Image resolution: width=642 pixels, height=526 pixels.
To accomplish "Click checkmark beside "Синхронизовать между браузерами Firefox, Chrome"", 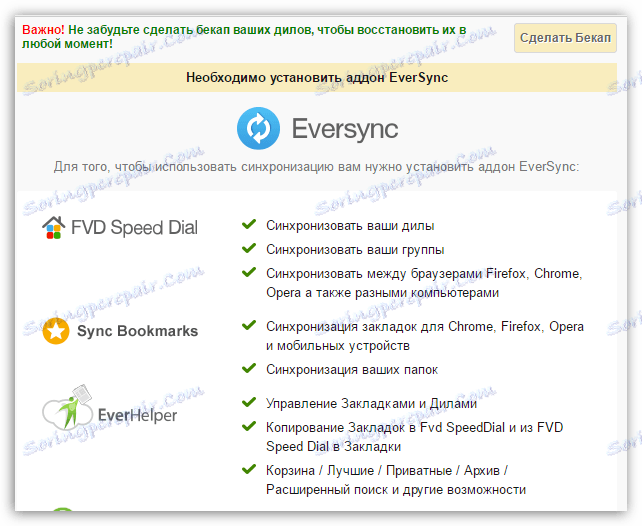I will click(249, 272).
